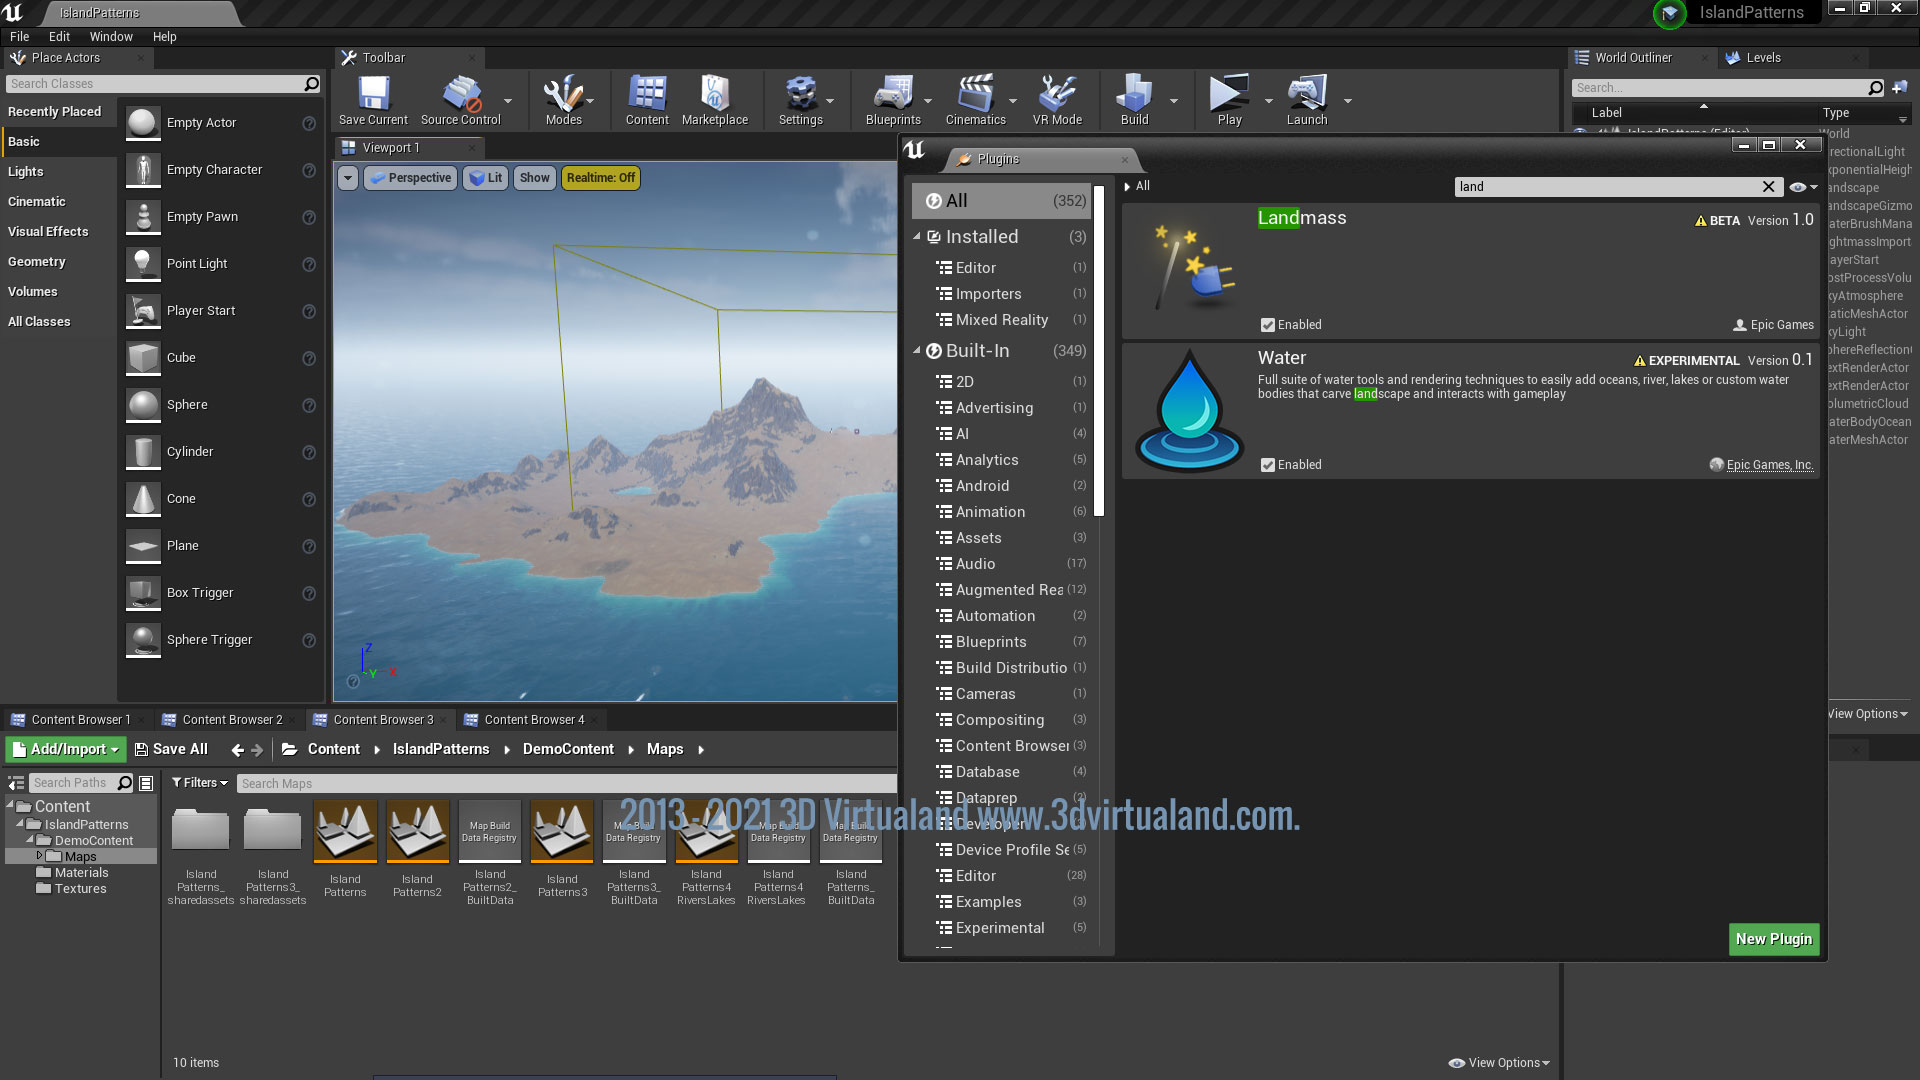Open viewport options dropdown arrow
The image size is (1920, 1080).
pyautogui.click(x=347, y=178)
